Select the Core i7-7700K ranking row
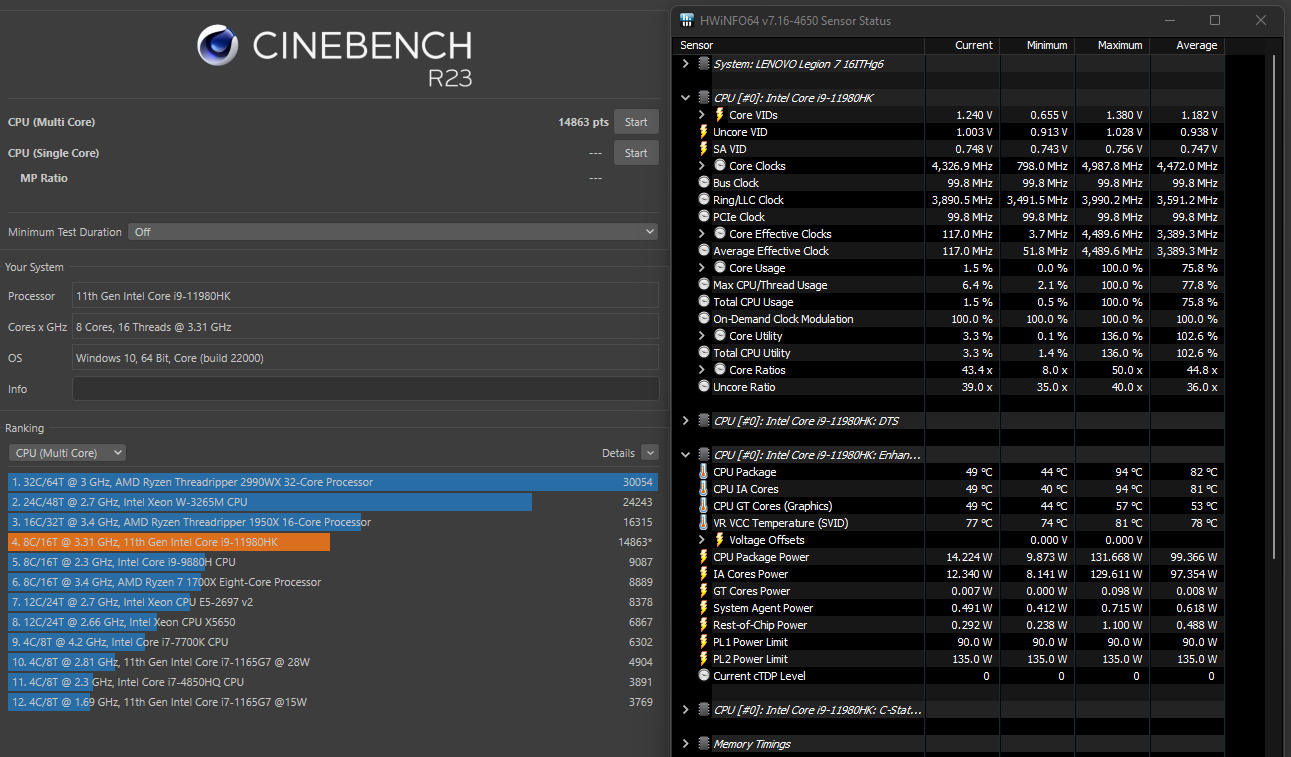This screenshot has width=1291, height=757. (333, 642)
